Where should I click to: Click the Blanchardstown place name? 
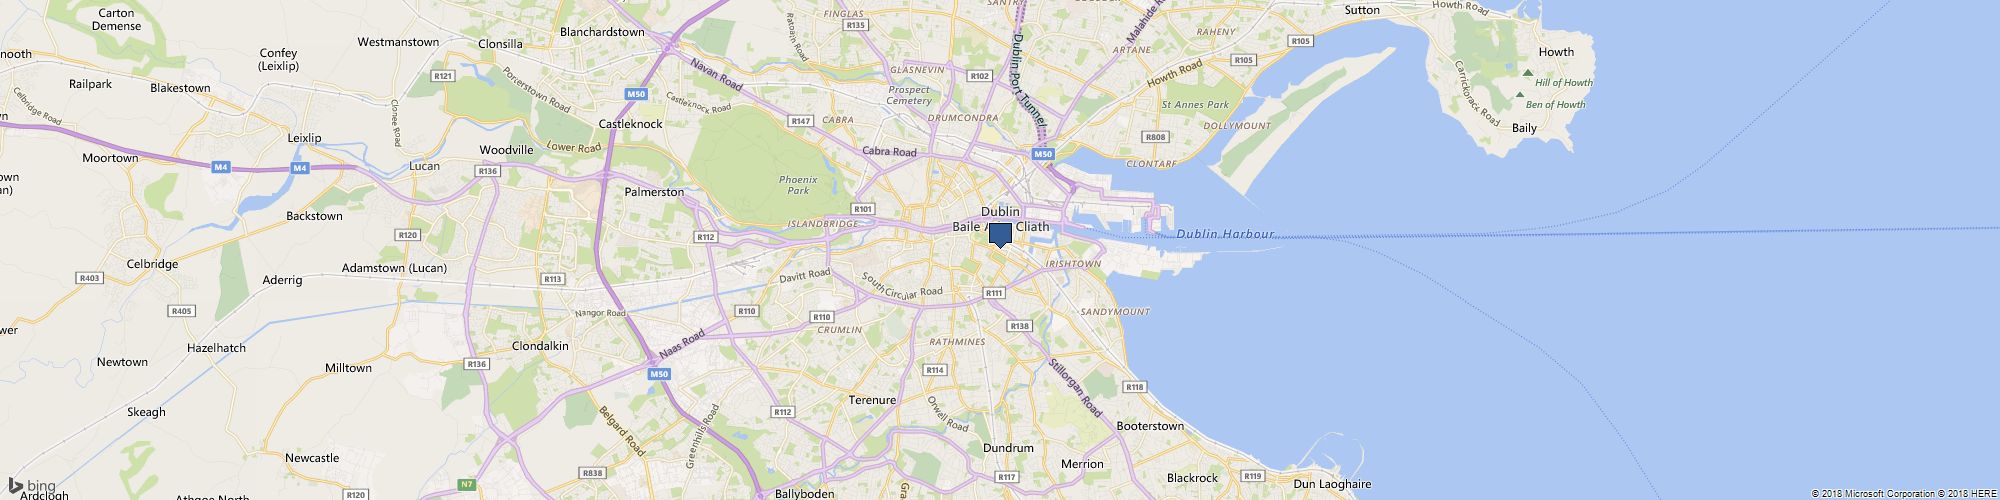602,32
